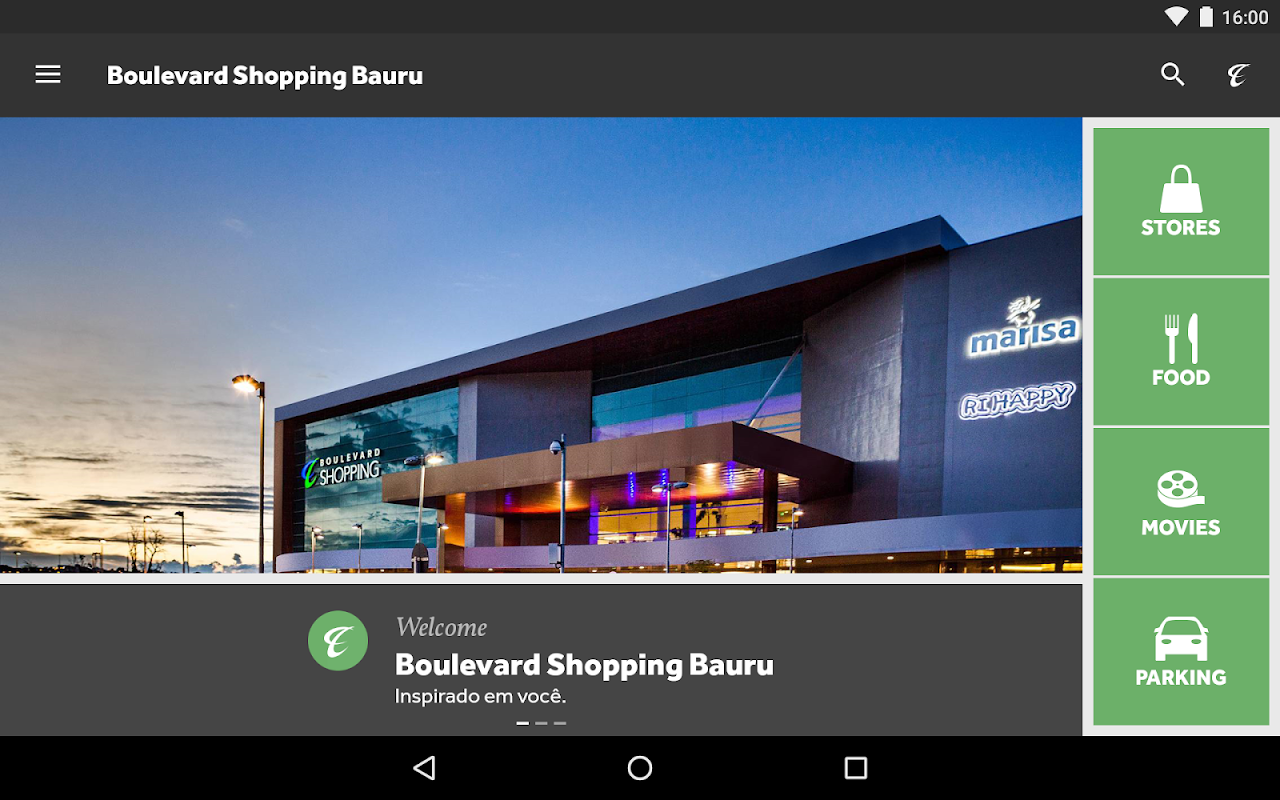Open the Parking tile
Screen dimensions: 1280x800
pyautogui.click(x=1181, y=651)
